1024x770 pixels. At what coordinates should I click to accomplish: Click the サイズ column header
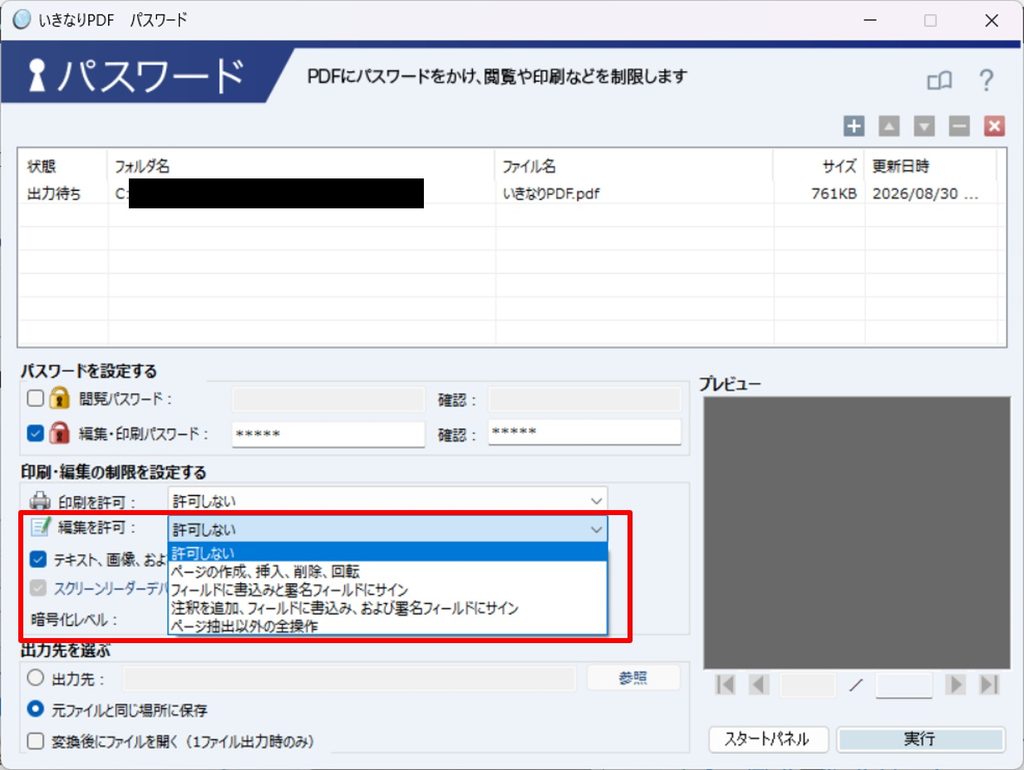click(x=819, y=166)
